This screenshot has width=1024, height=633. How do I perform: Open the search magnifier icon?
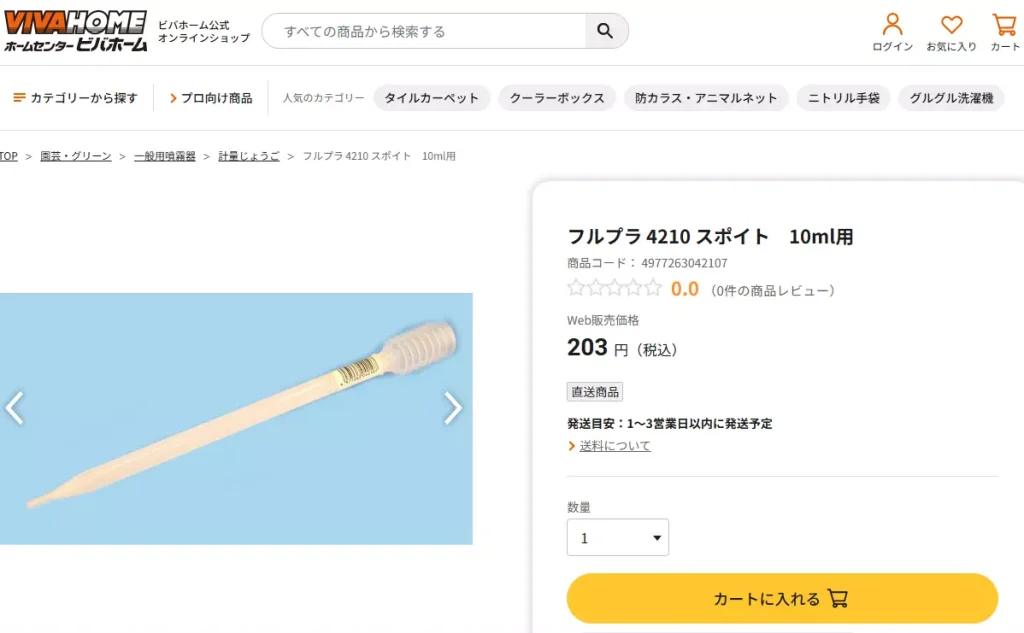[605, 31]
